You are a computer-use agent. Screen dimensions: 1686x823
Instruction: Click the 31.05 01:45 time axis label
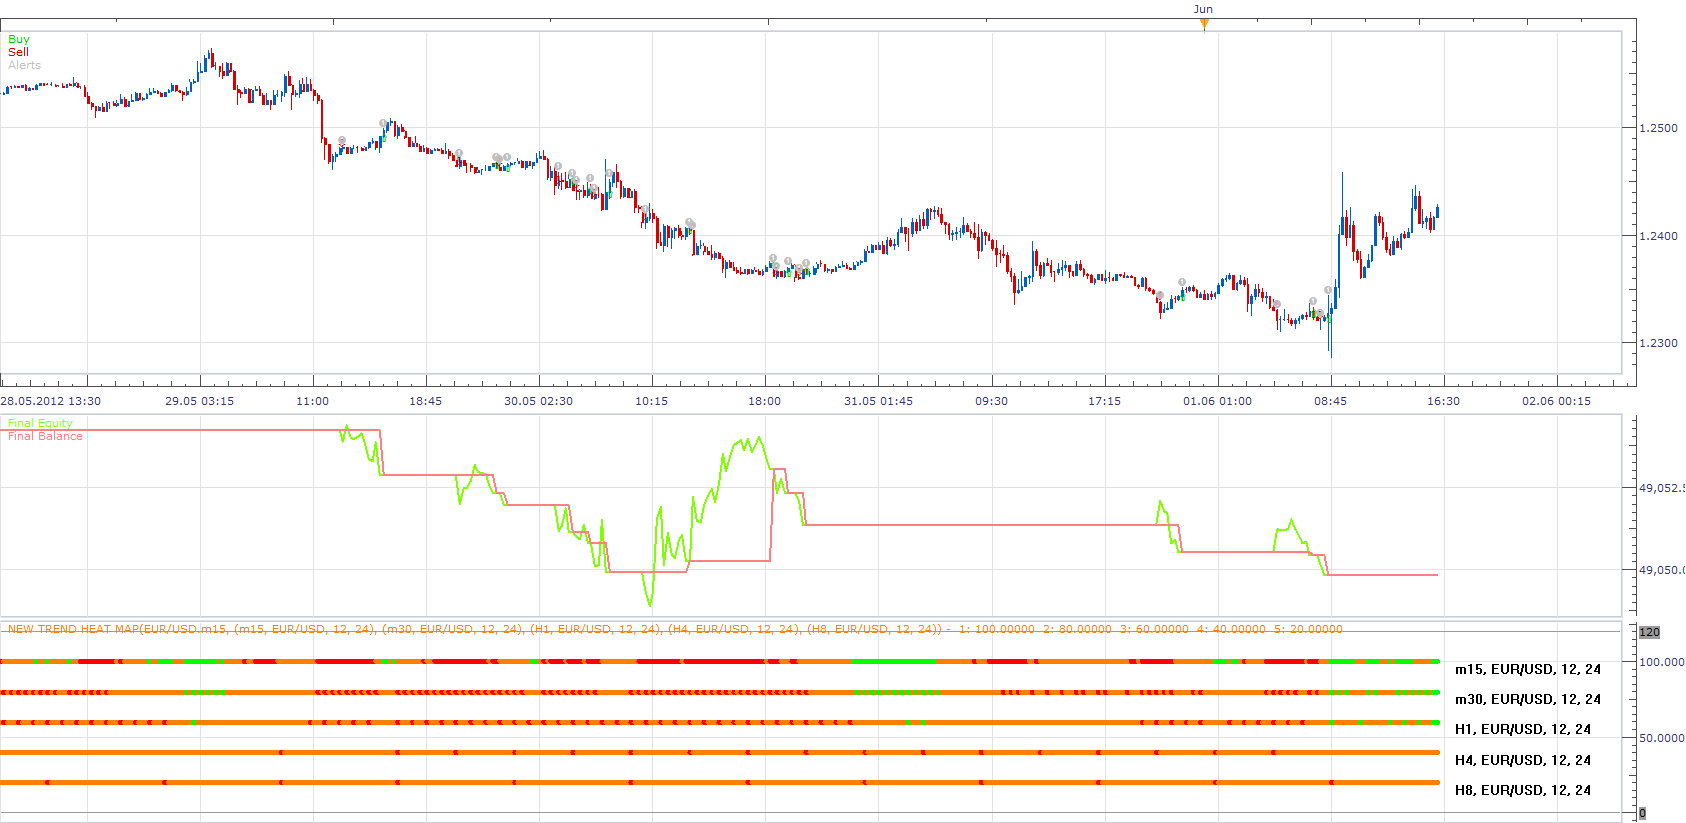(x=878, y=401)
